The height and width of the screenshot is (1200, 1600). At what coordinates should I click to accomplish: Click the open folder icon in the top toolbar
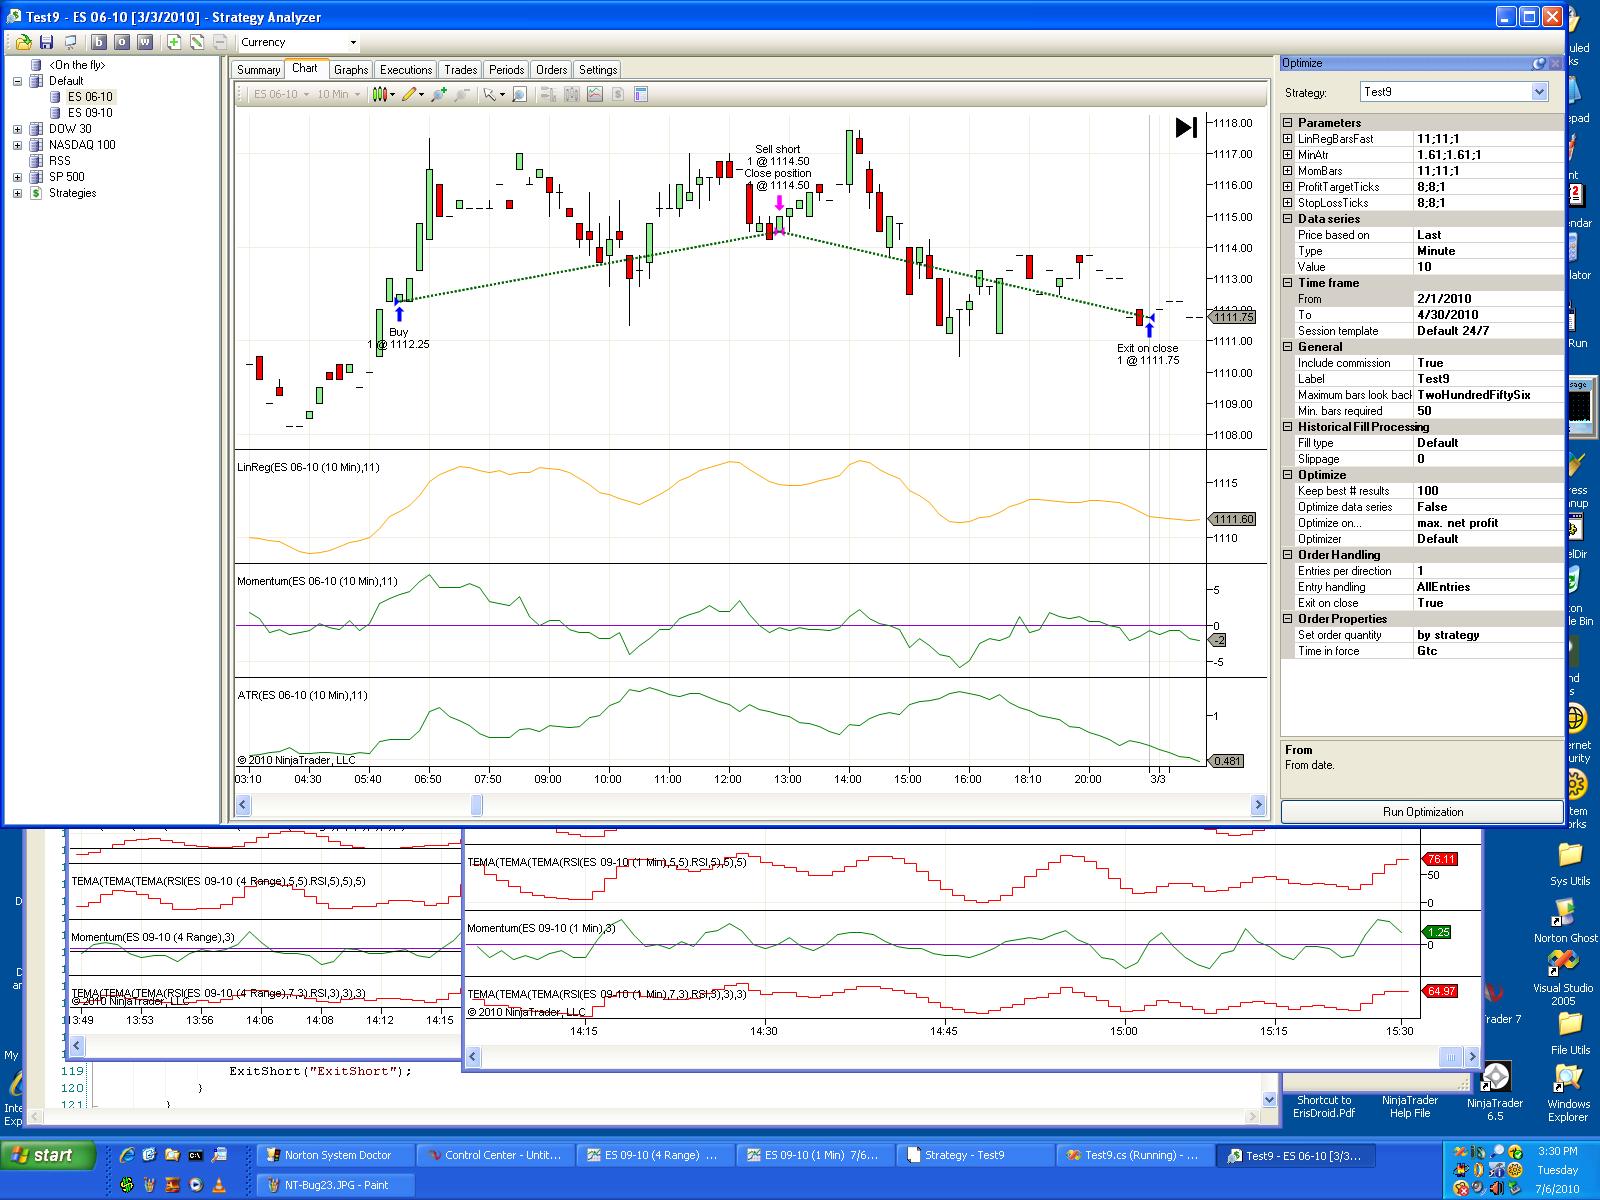point(22,42)
